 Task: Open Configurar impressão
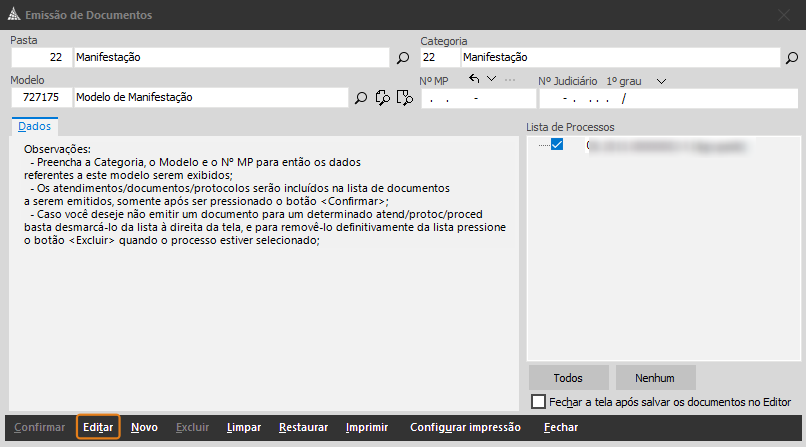coord(465,427)
